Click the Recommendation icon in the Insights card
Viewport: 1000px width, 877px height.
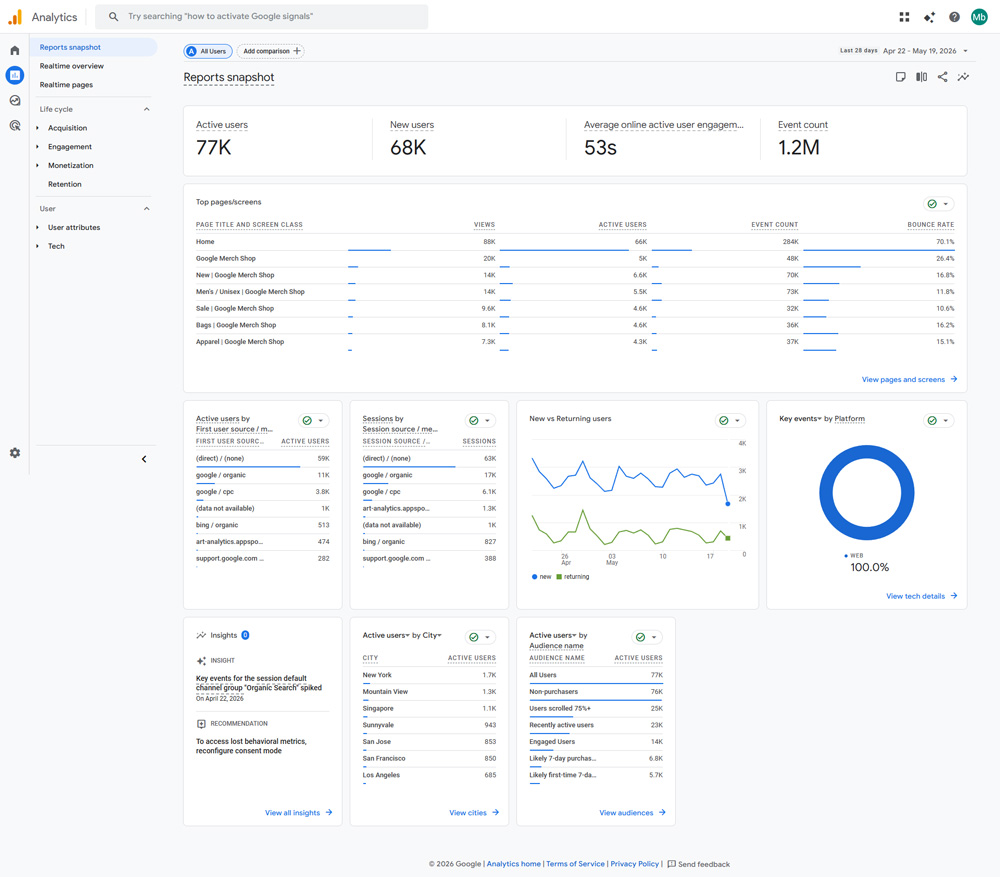click(202, 724)
